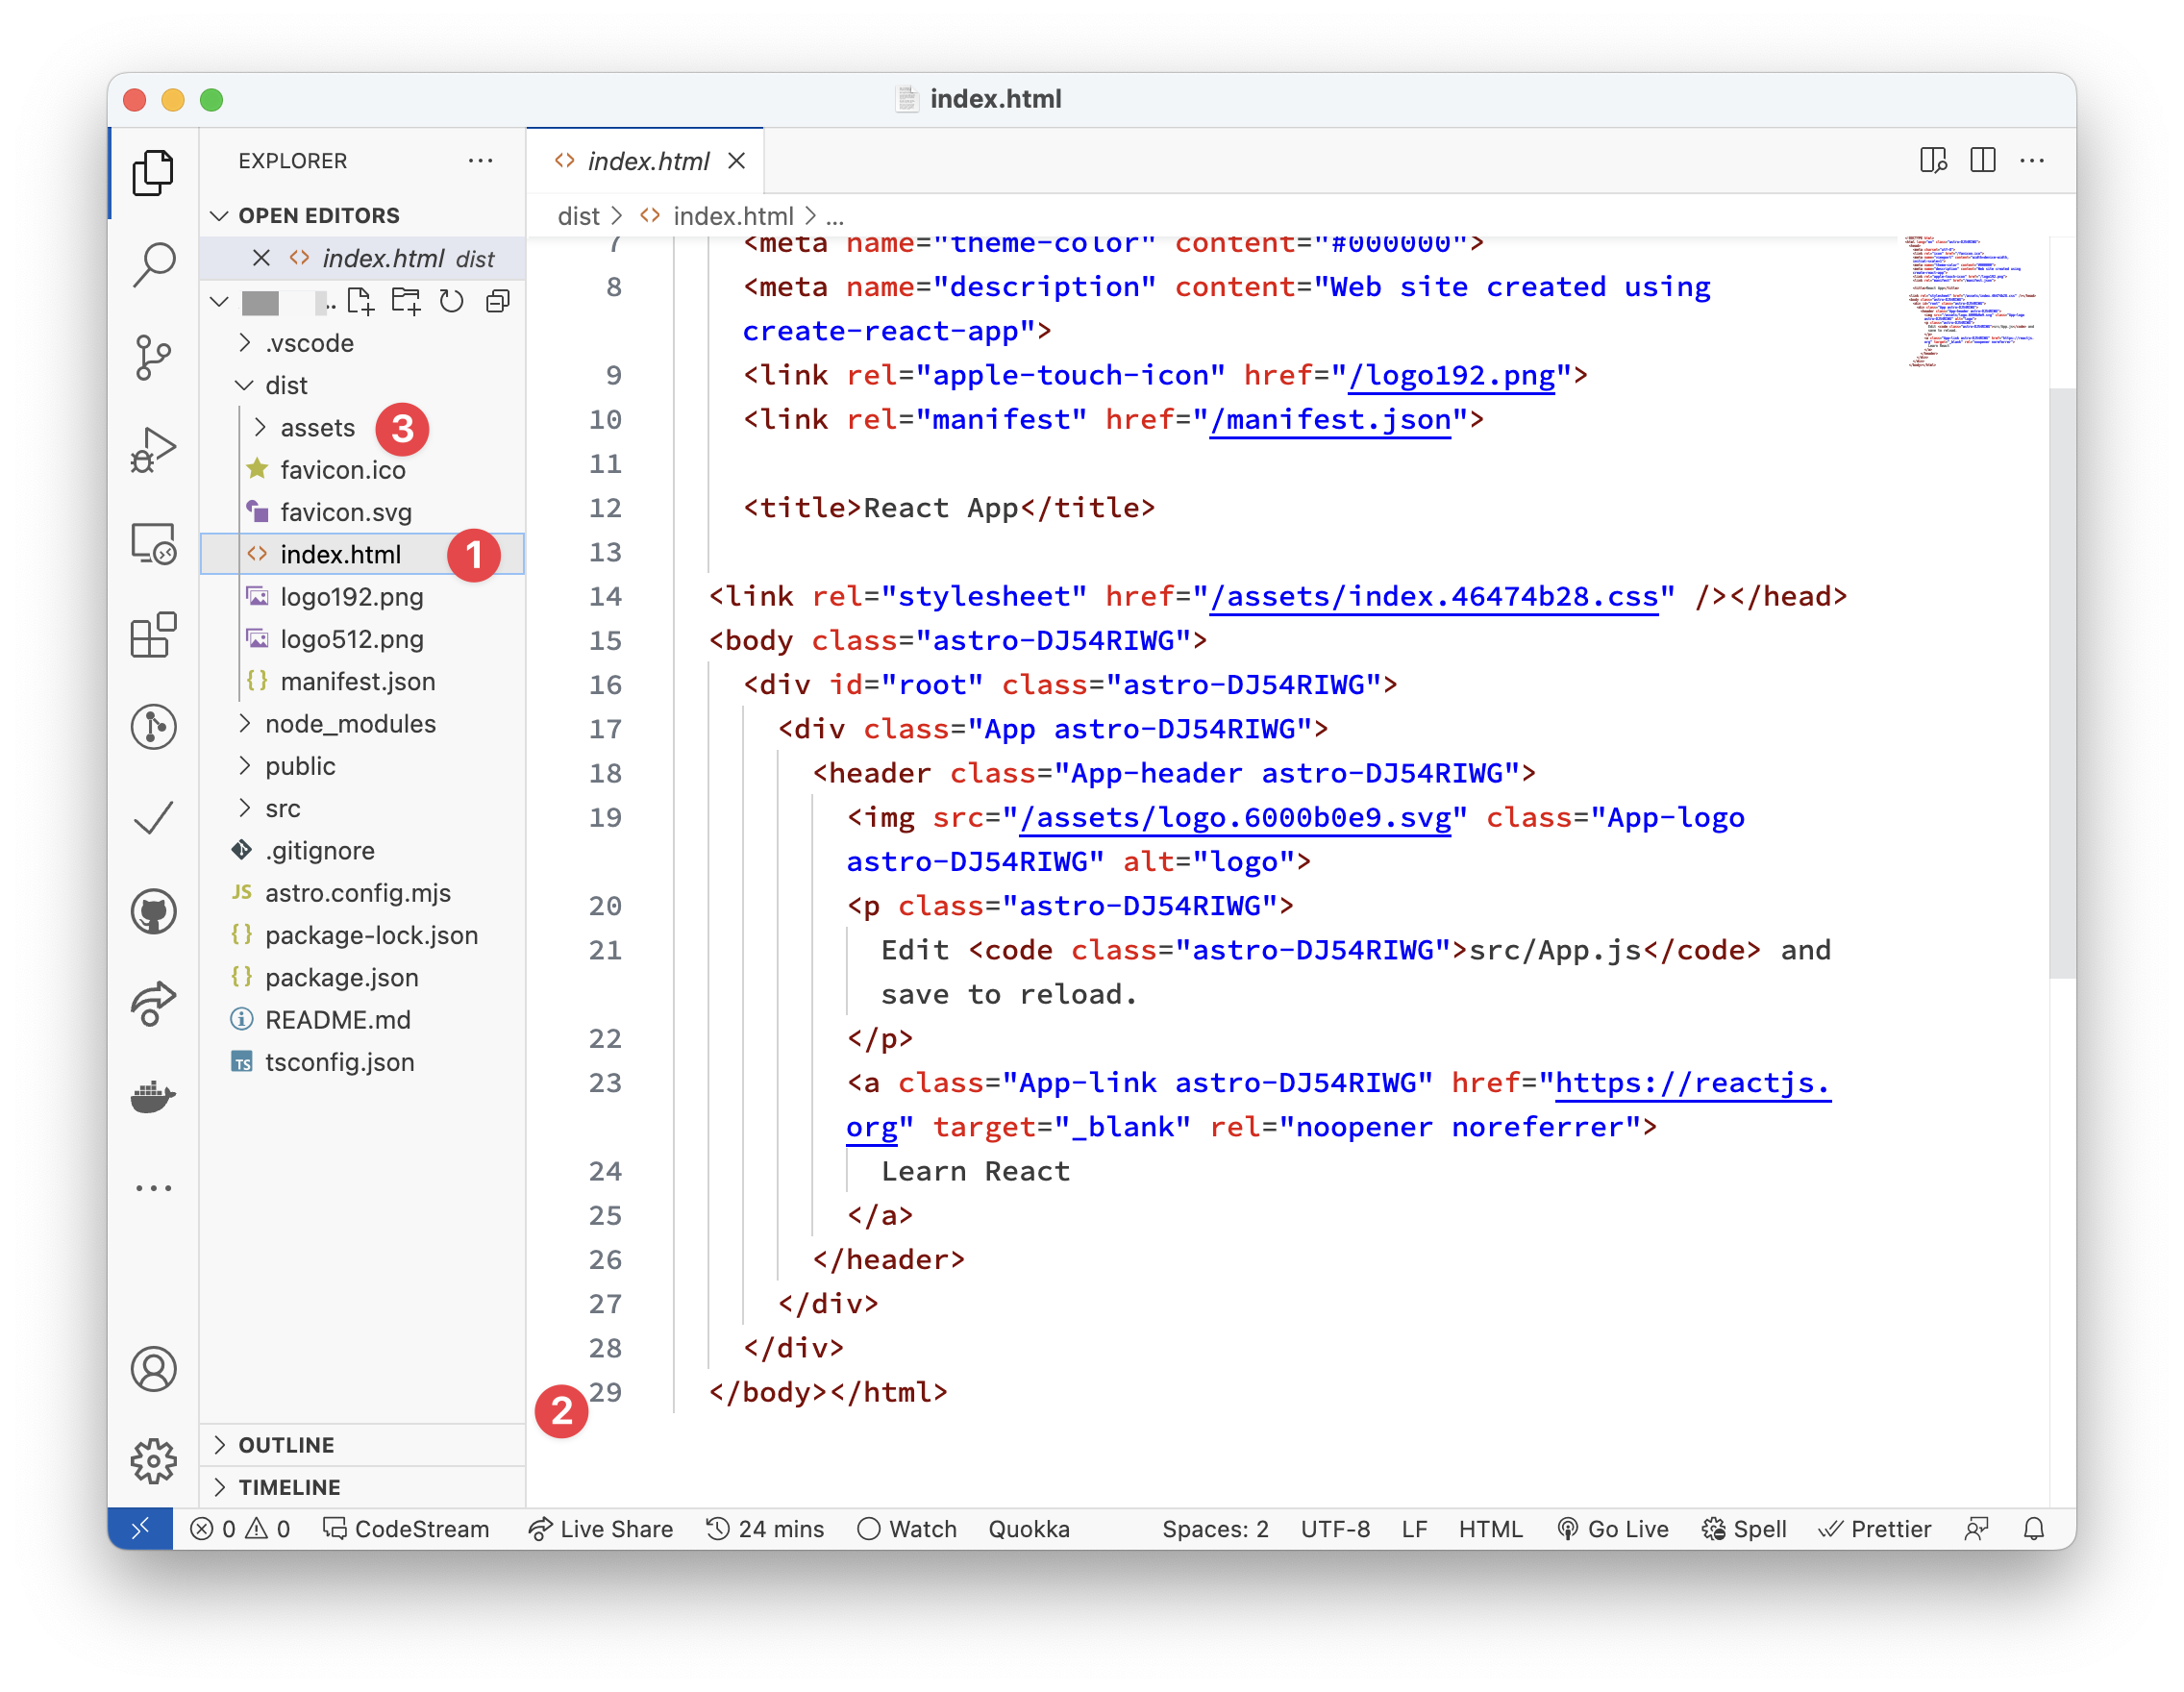
Task: Toggle the Spell checker status item
Action: 1744,1529
